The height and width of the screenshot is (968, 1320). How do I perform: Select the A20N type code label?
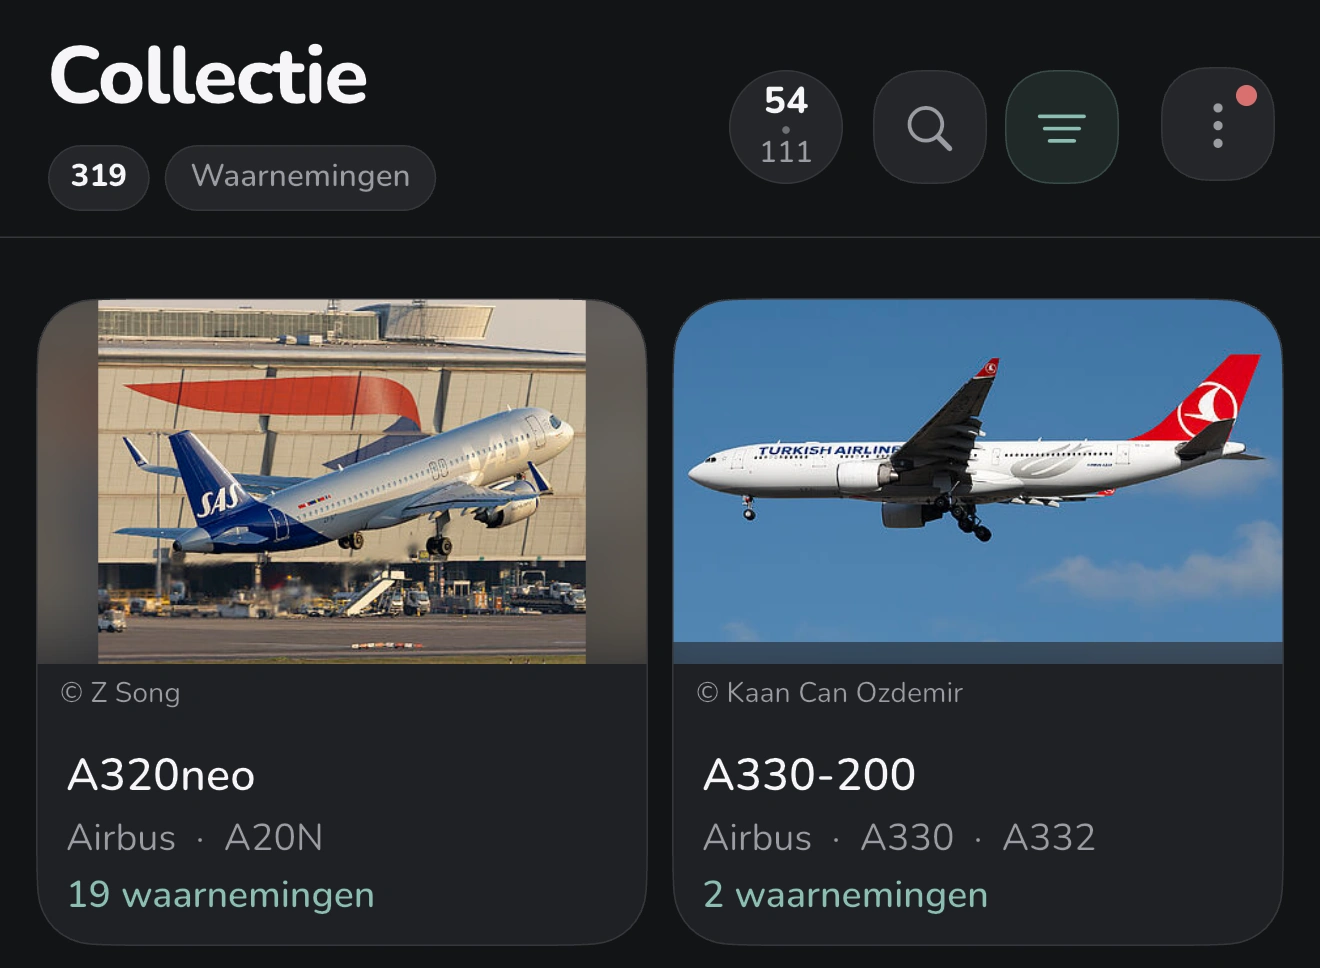[274, 838]
